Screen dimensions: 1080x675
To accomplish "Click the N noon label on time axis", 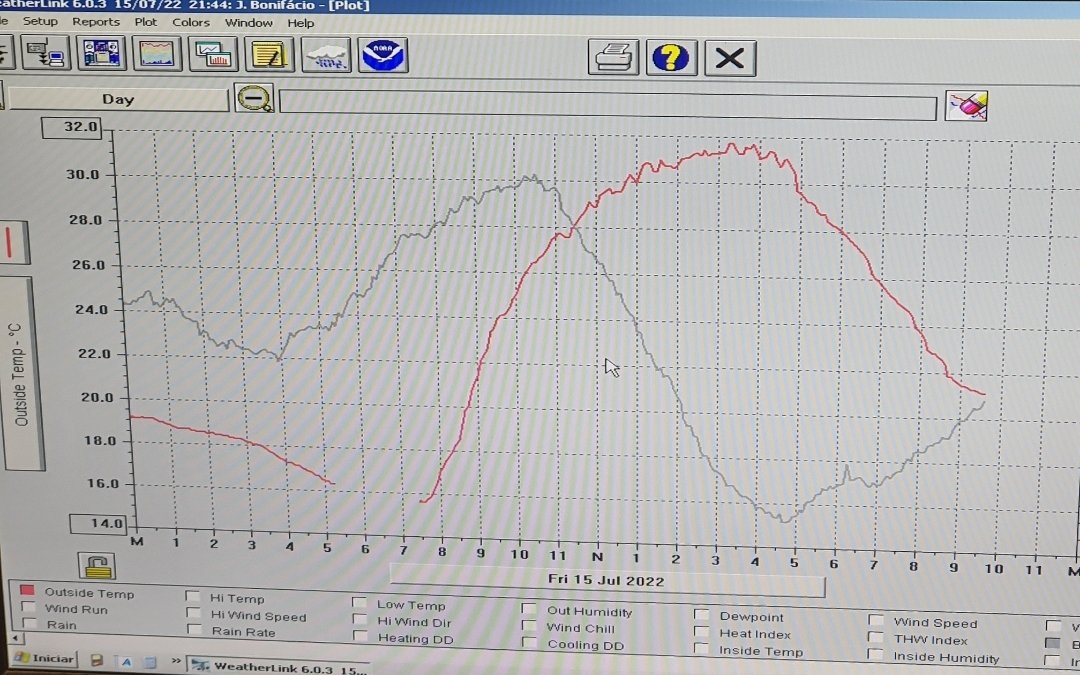I will 597,557.
